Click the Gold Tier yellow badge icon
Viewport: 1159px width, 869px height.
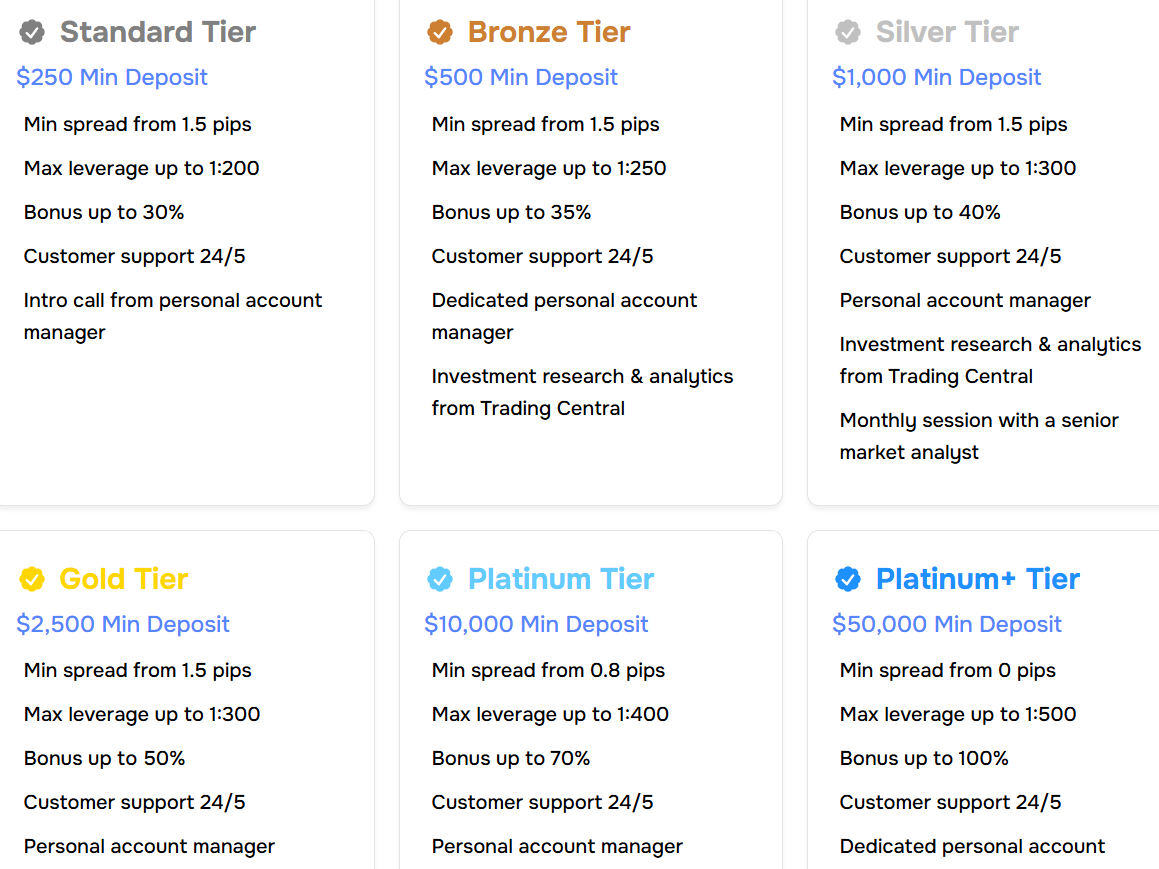tap(32, 579)
